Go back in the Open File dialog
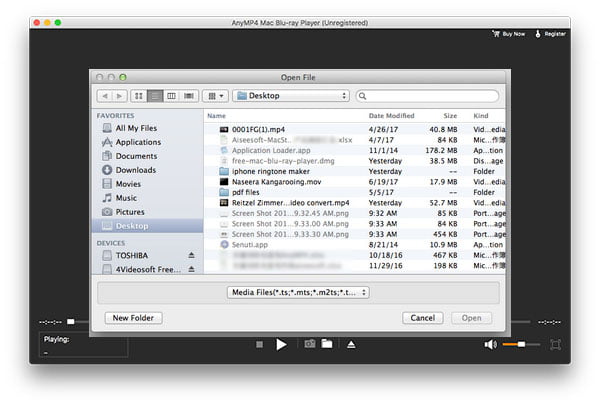The image size is (600, 406). coord(104,96)
